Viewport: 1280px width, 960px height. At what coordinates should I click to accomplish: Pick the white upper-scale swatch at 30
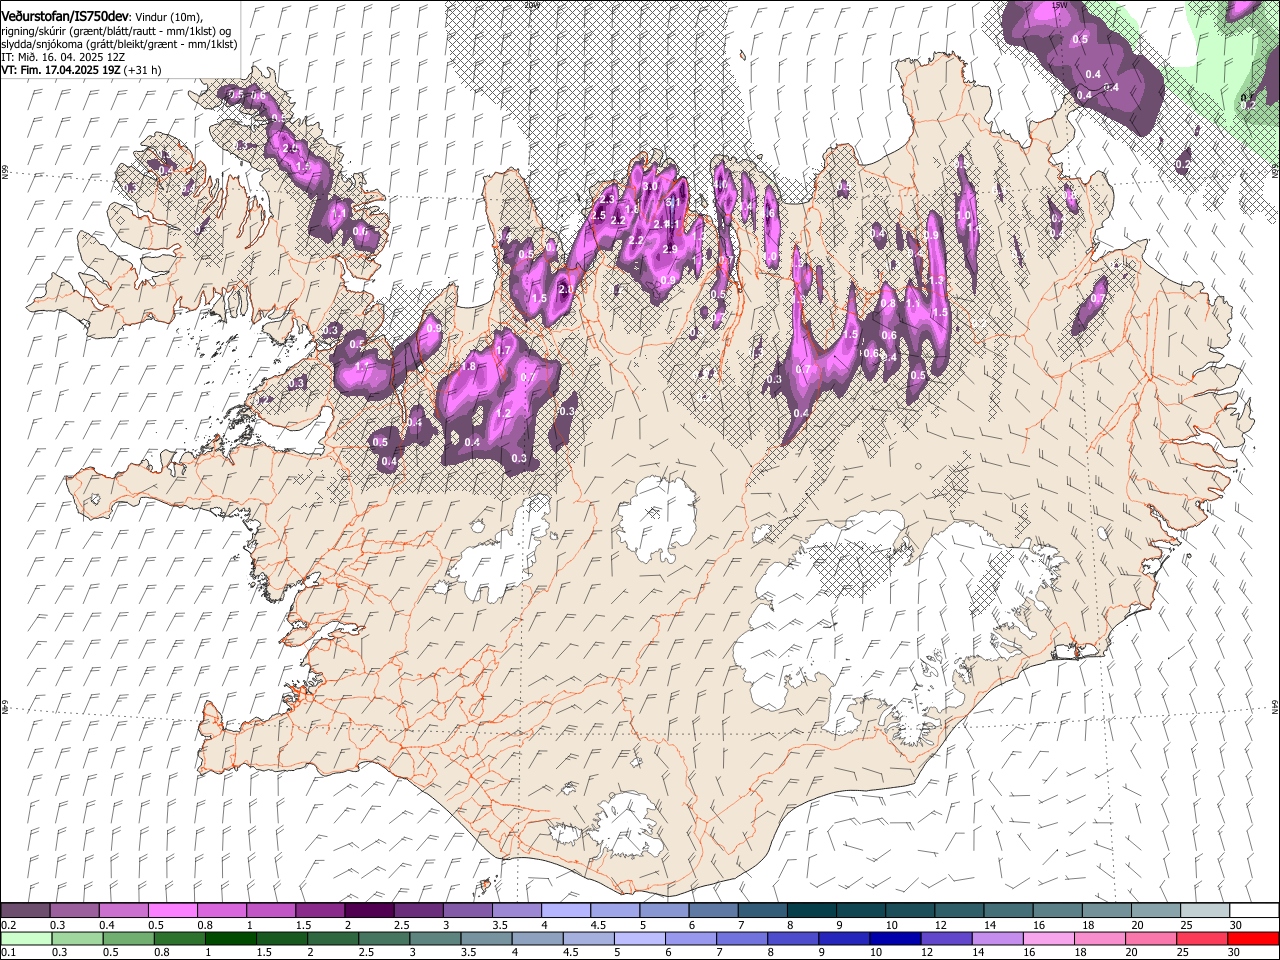[1254, 910]
